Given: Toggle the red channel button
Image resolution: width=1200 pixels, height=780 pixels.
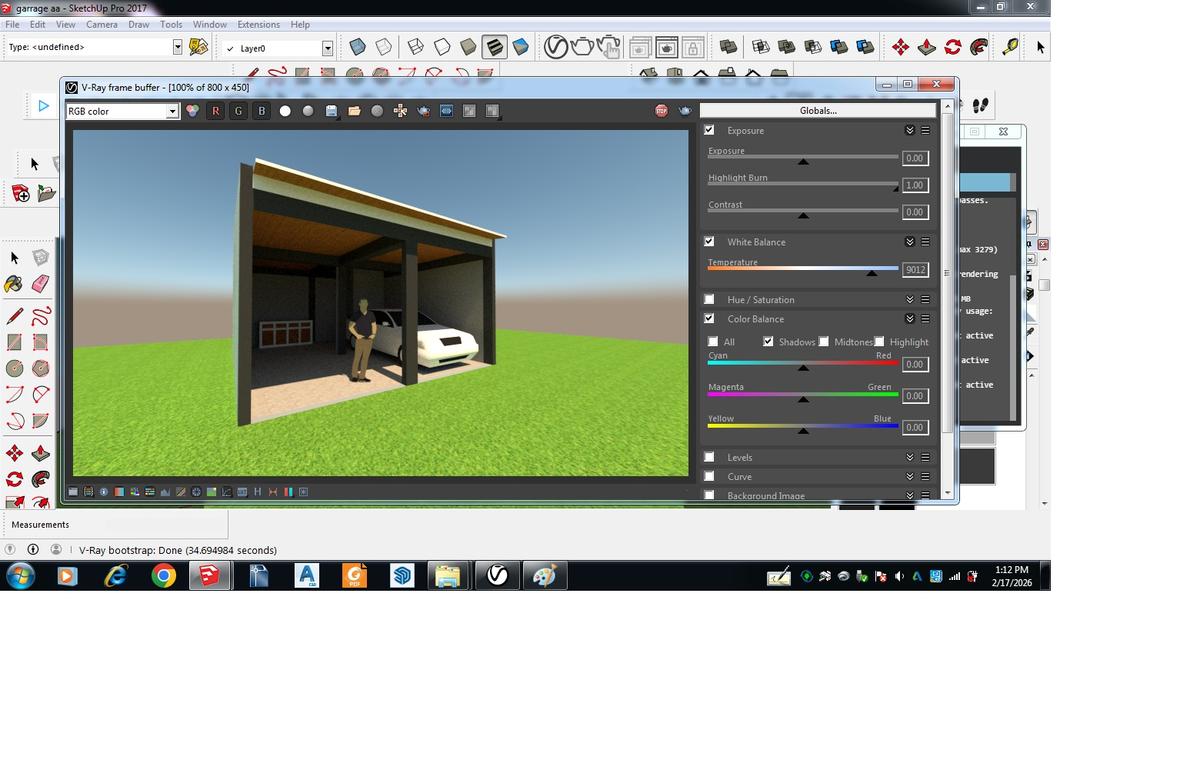Looking at the screenshot, I should point(215,111).
